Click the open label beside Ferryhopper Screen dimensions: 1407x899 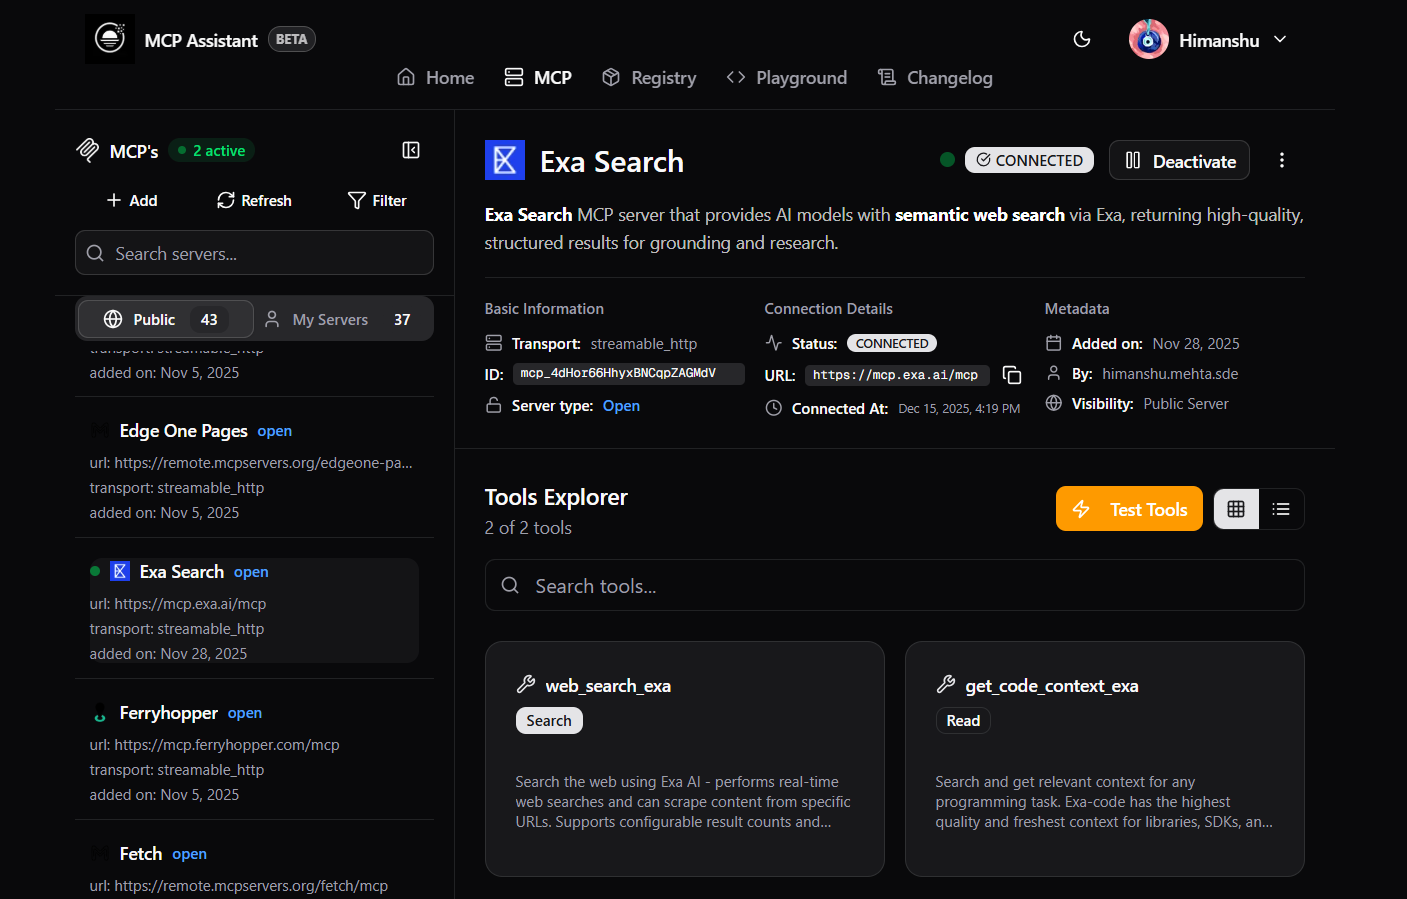tap(245, 713)
